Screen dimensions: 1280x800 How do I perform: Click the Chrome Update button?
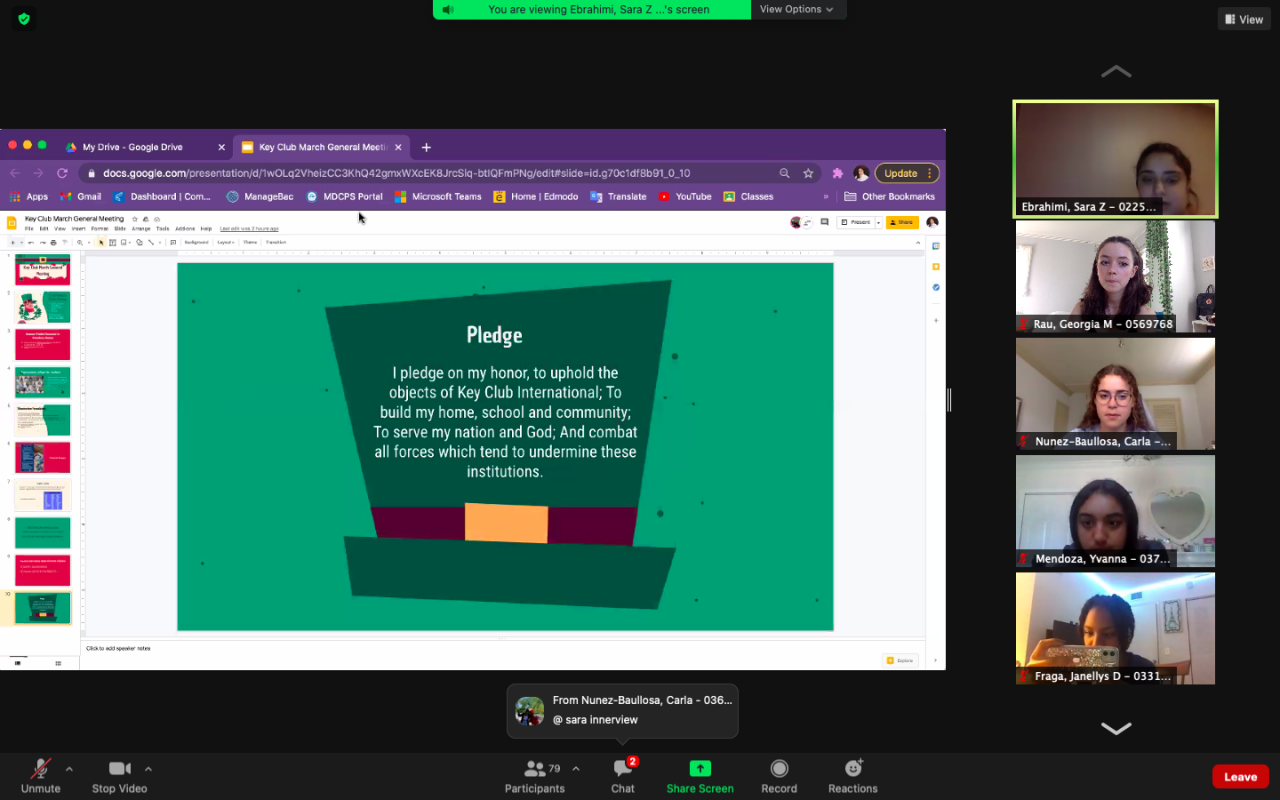coord(907,173)
